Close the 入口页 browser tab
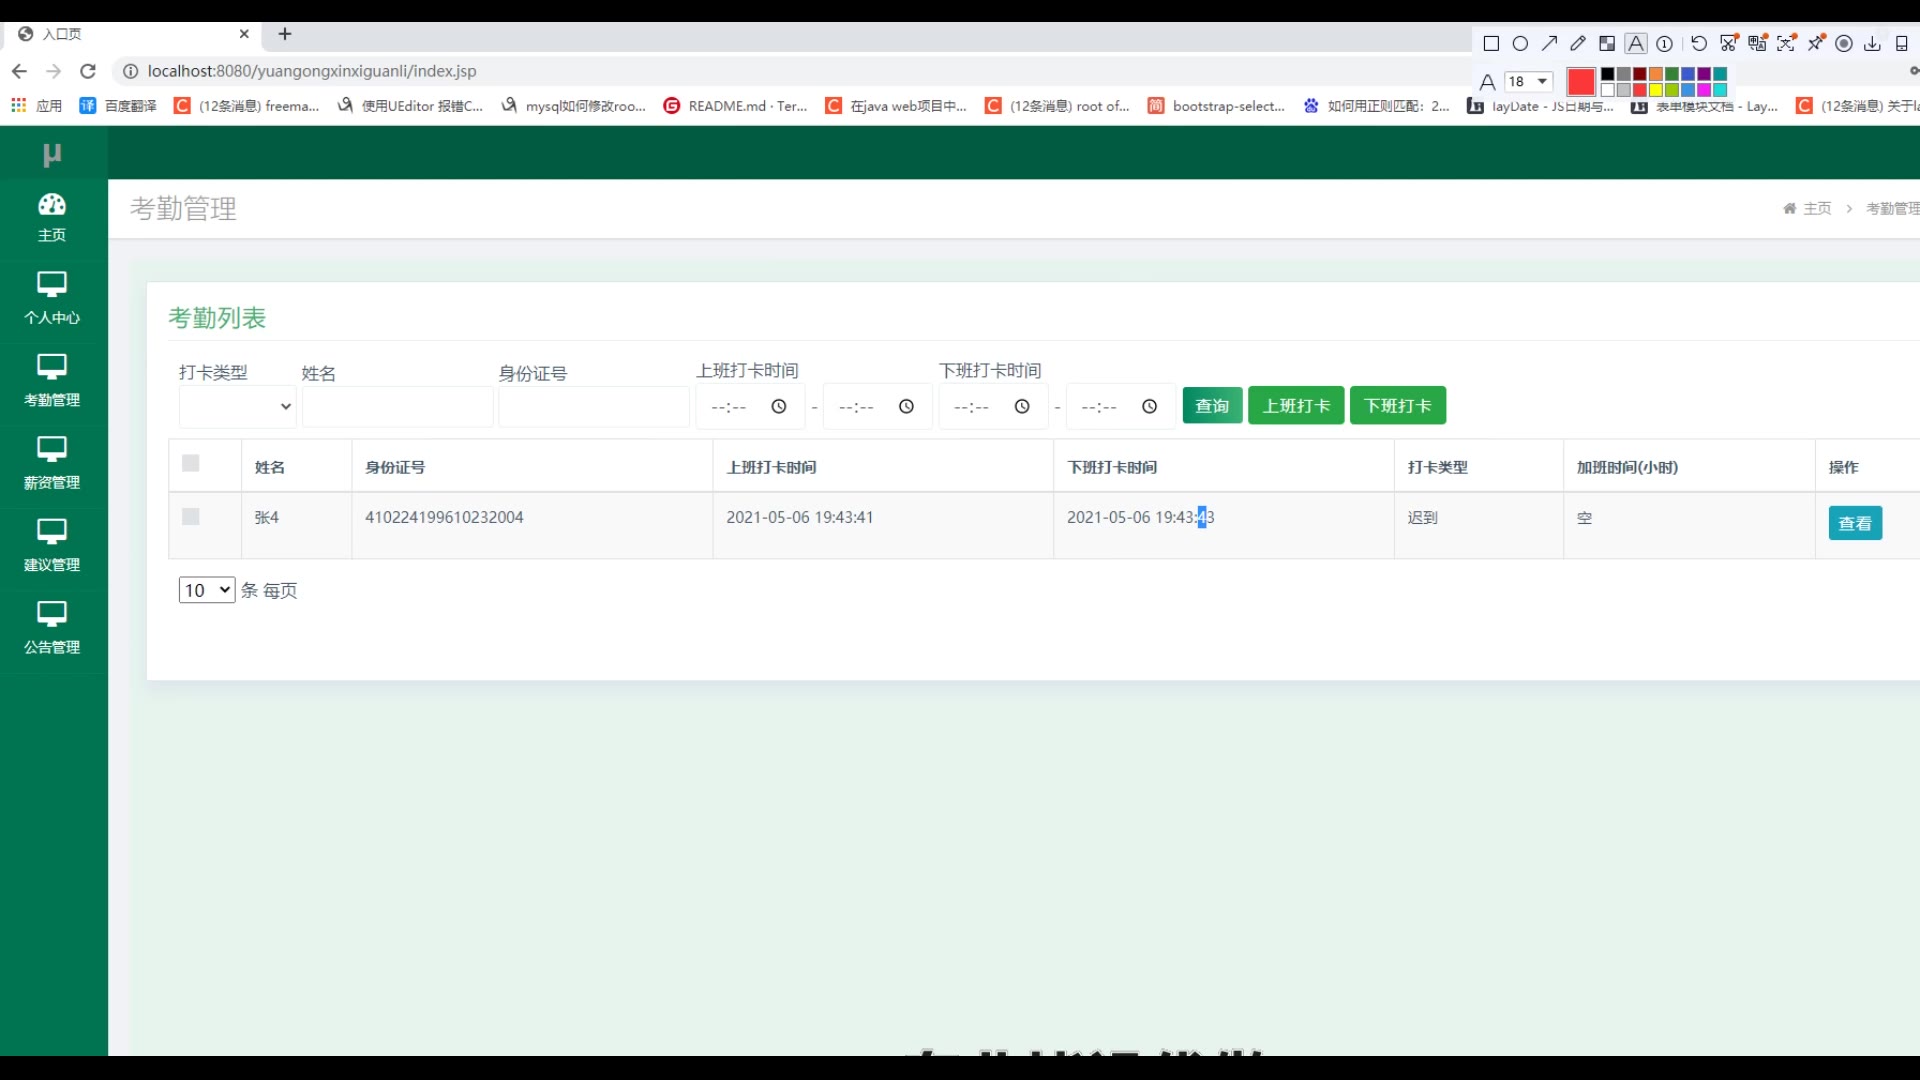The height and width of the screenshot is (1080, 1920). pos(244,34)
